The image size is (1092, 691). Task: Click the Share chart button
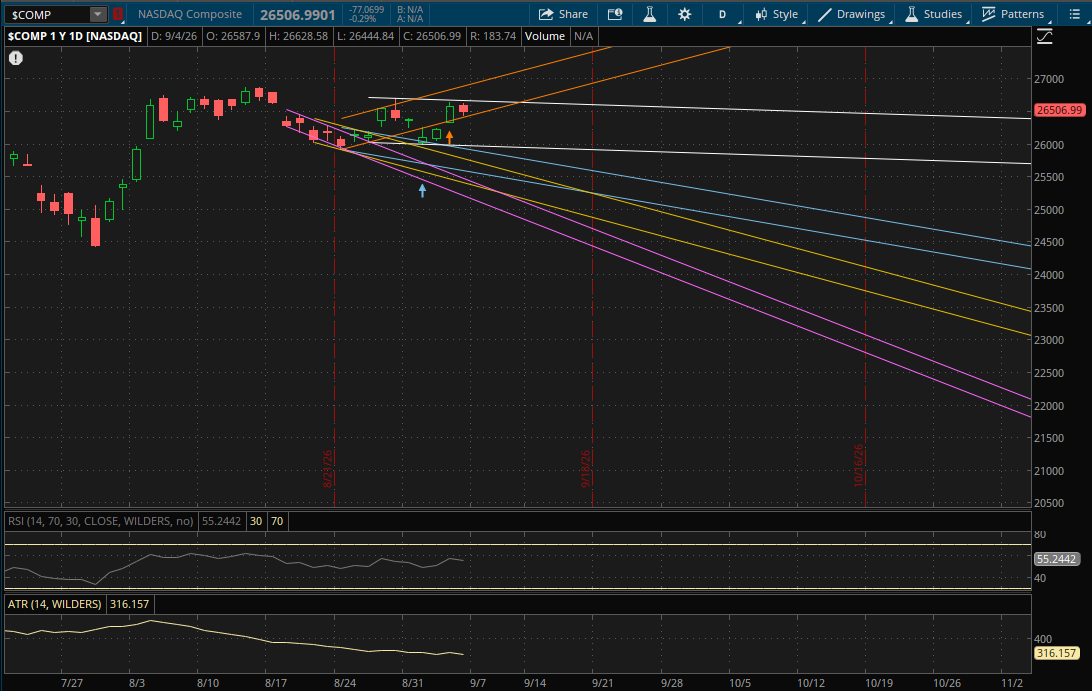point(563,14)
